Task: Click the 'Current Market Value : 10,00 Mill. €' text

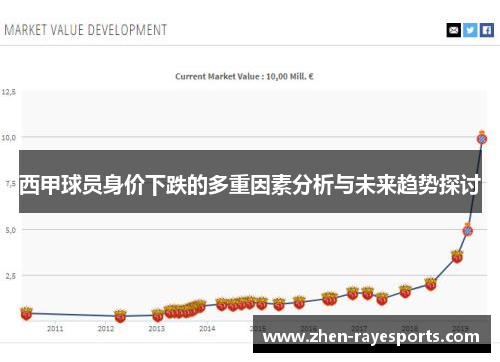Action: pos(244,76)
